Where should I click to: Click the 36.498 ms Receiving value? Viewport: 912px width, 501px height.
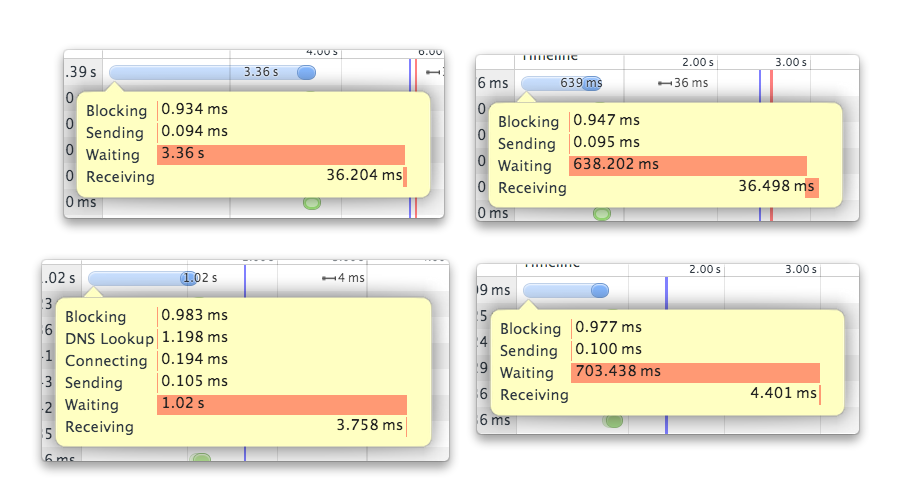[x=775, y=188]
